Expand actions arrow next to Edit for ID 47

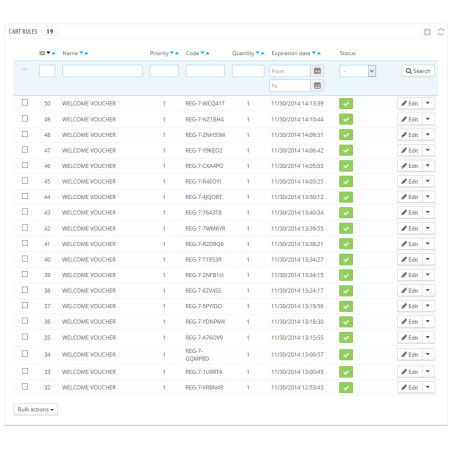tap(428, 150)
